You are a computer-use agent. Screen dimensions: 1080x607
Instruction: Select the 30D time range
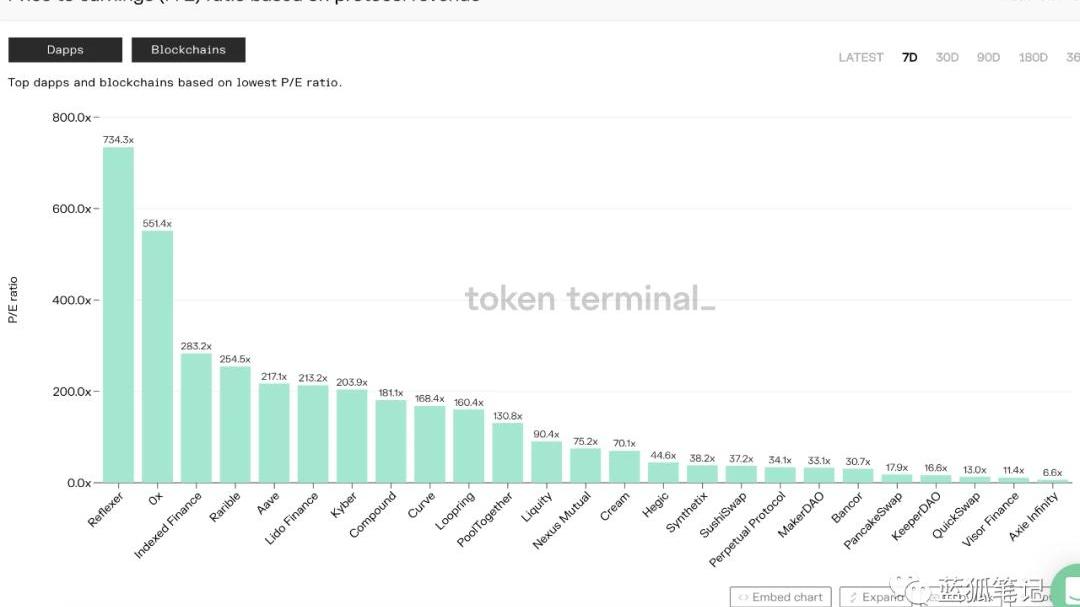tap(946, 58)
